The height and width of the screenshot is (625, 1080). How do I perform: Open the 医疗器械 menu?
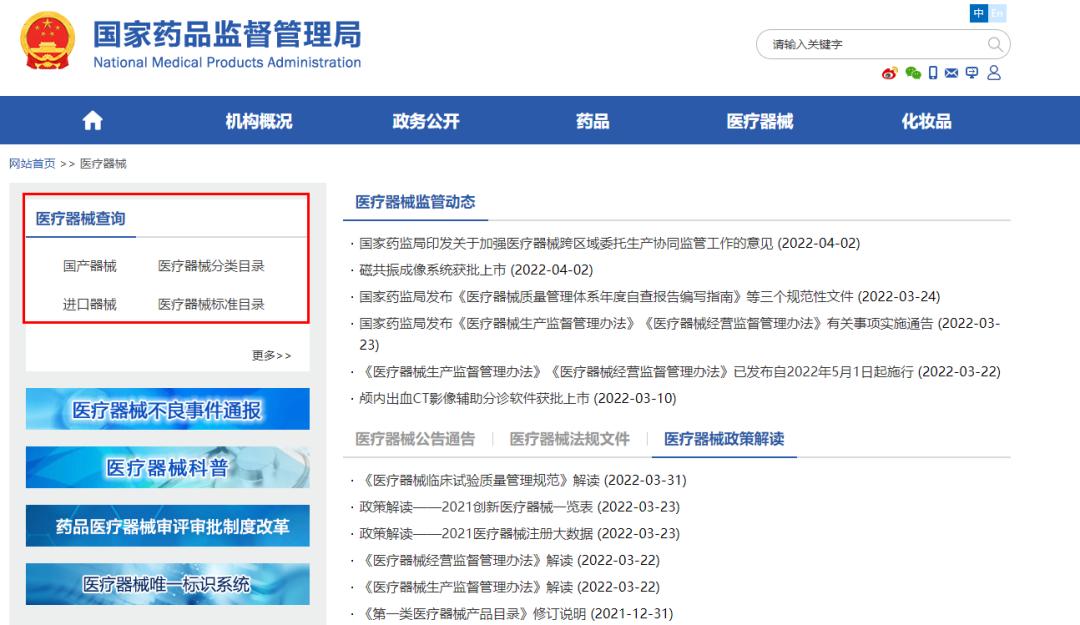point(760,121)
